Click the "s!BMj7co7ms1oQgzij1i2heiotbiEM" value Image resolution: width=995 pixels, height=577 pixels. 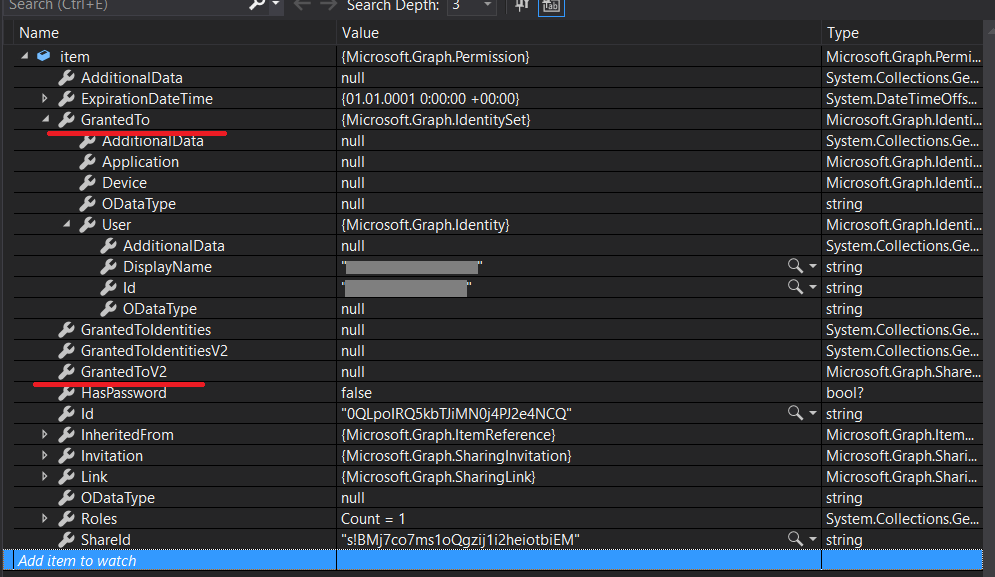click(x=461, y=539)
